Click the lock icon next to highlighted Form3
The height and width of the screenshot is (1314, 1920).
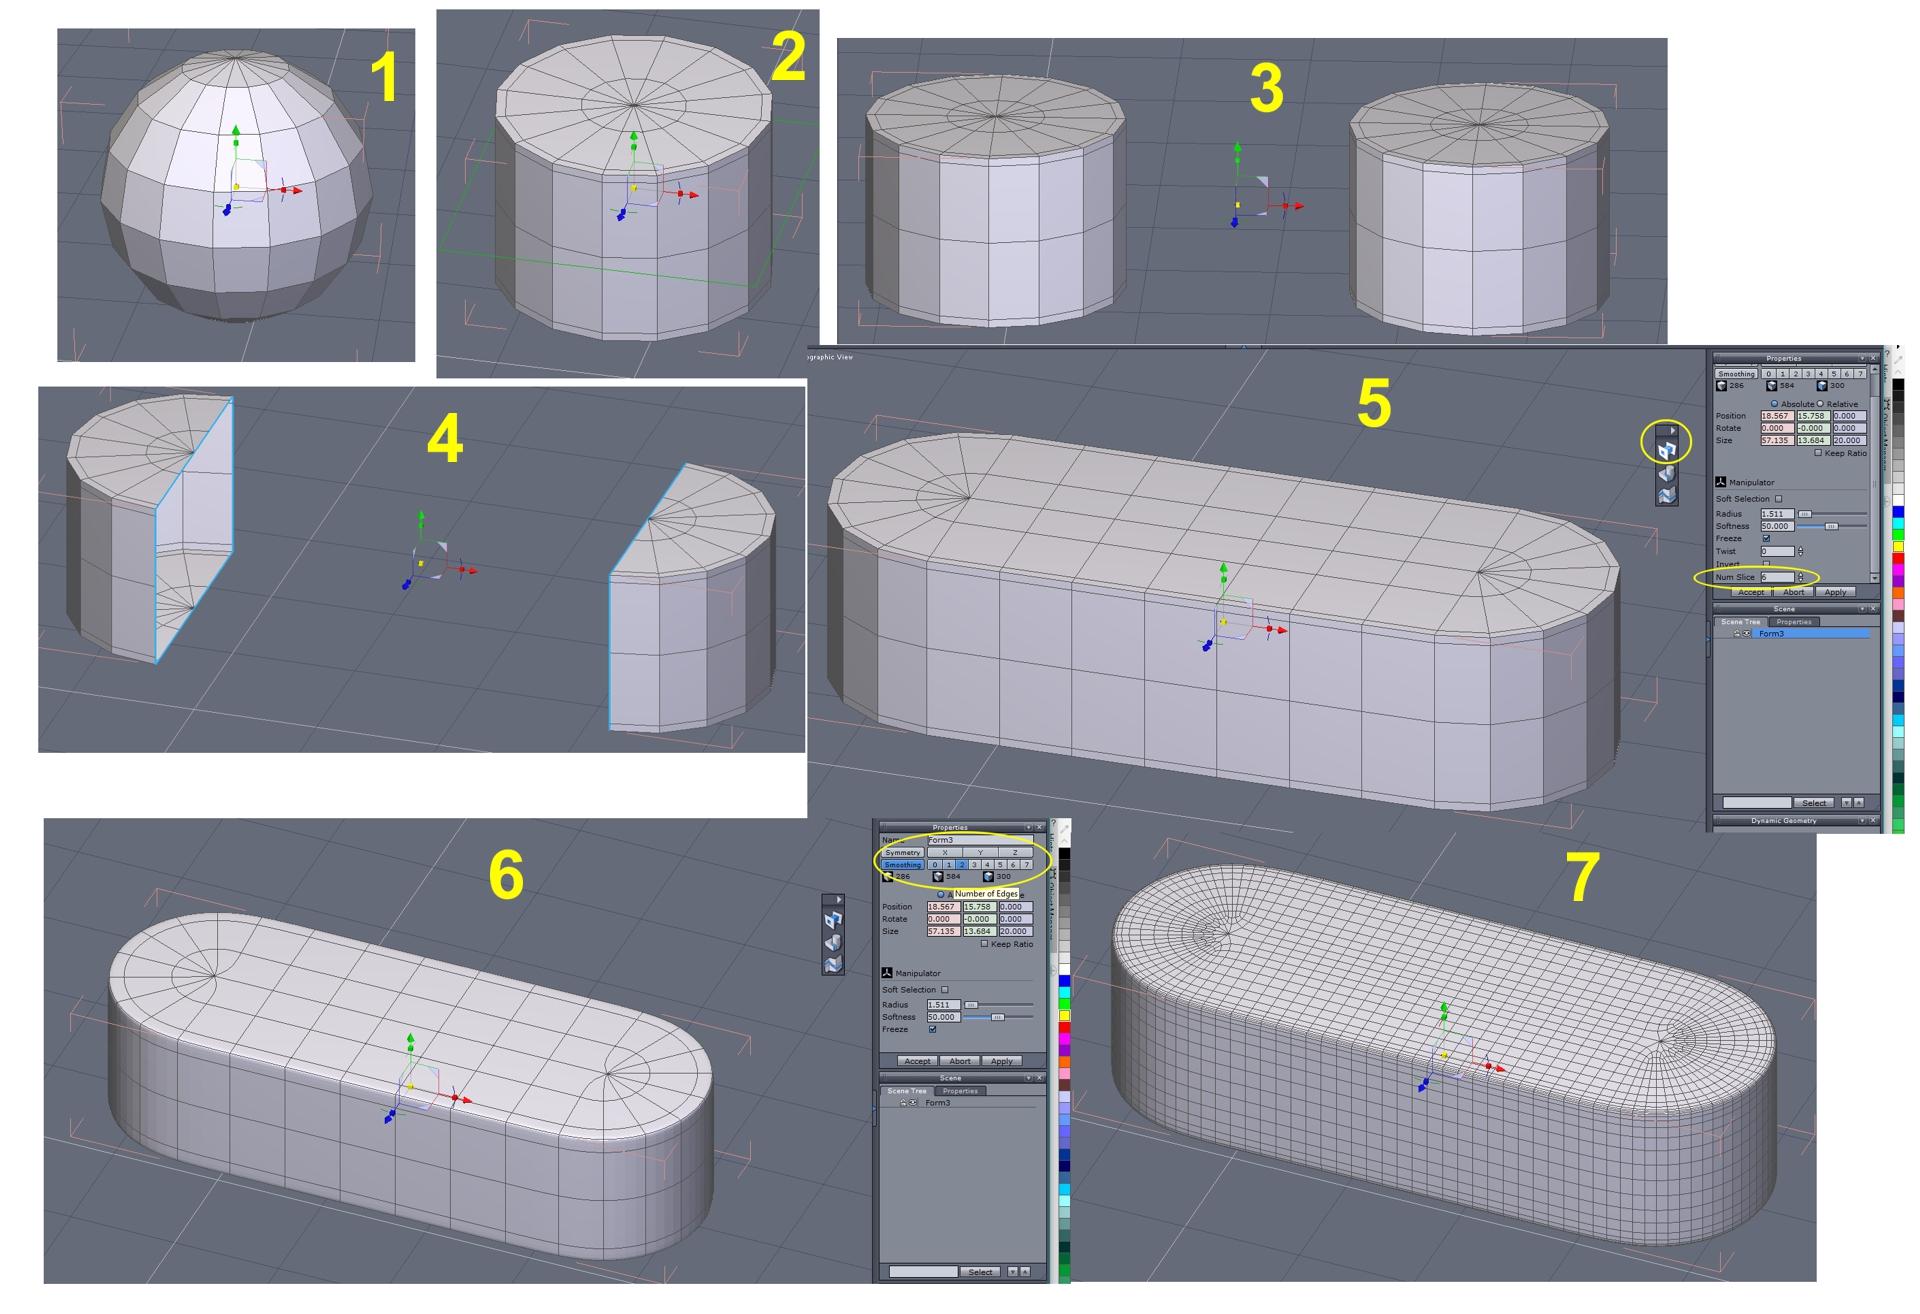(x=1736, y=633)
